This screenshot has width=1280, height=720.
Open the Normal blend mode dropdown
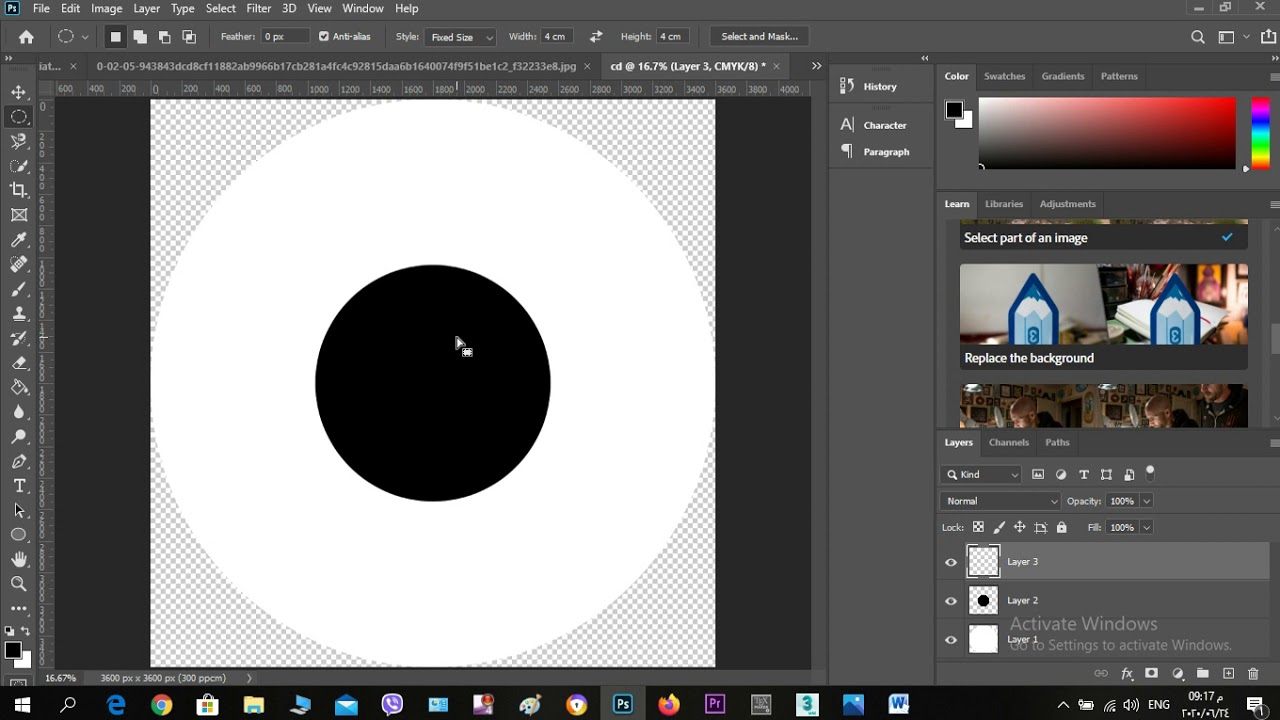tap(1001, 501)
